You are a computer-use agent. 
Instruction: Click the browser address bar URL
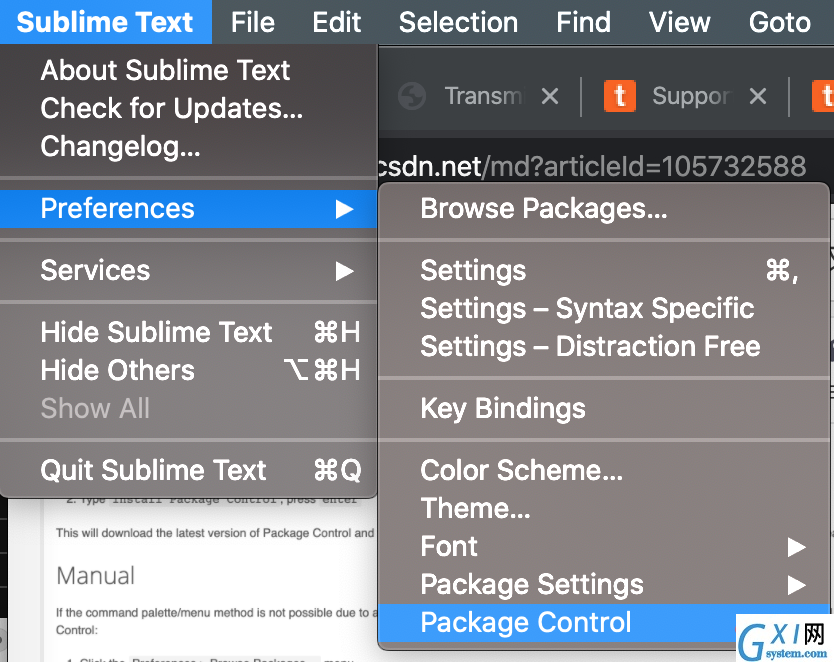(x=592, y=166)
